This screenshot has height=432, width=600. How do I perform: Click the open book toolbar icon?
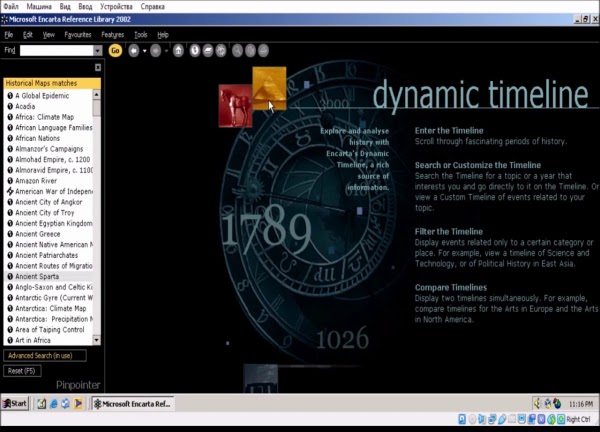click(208, 51)
